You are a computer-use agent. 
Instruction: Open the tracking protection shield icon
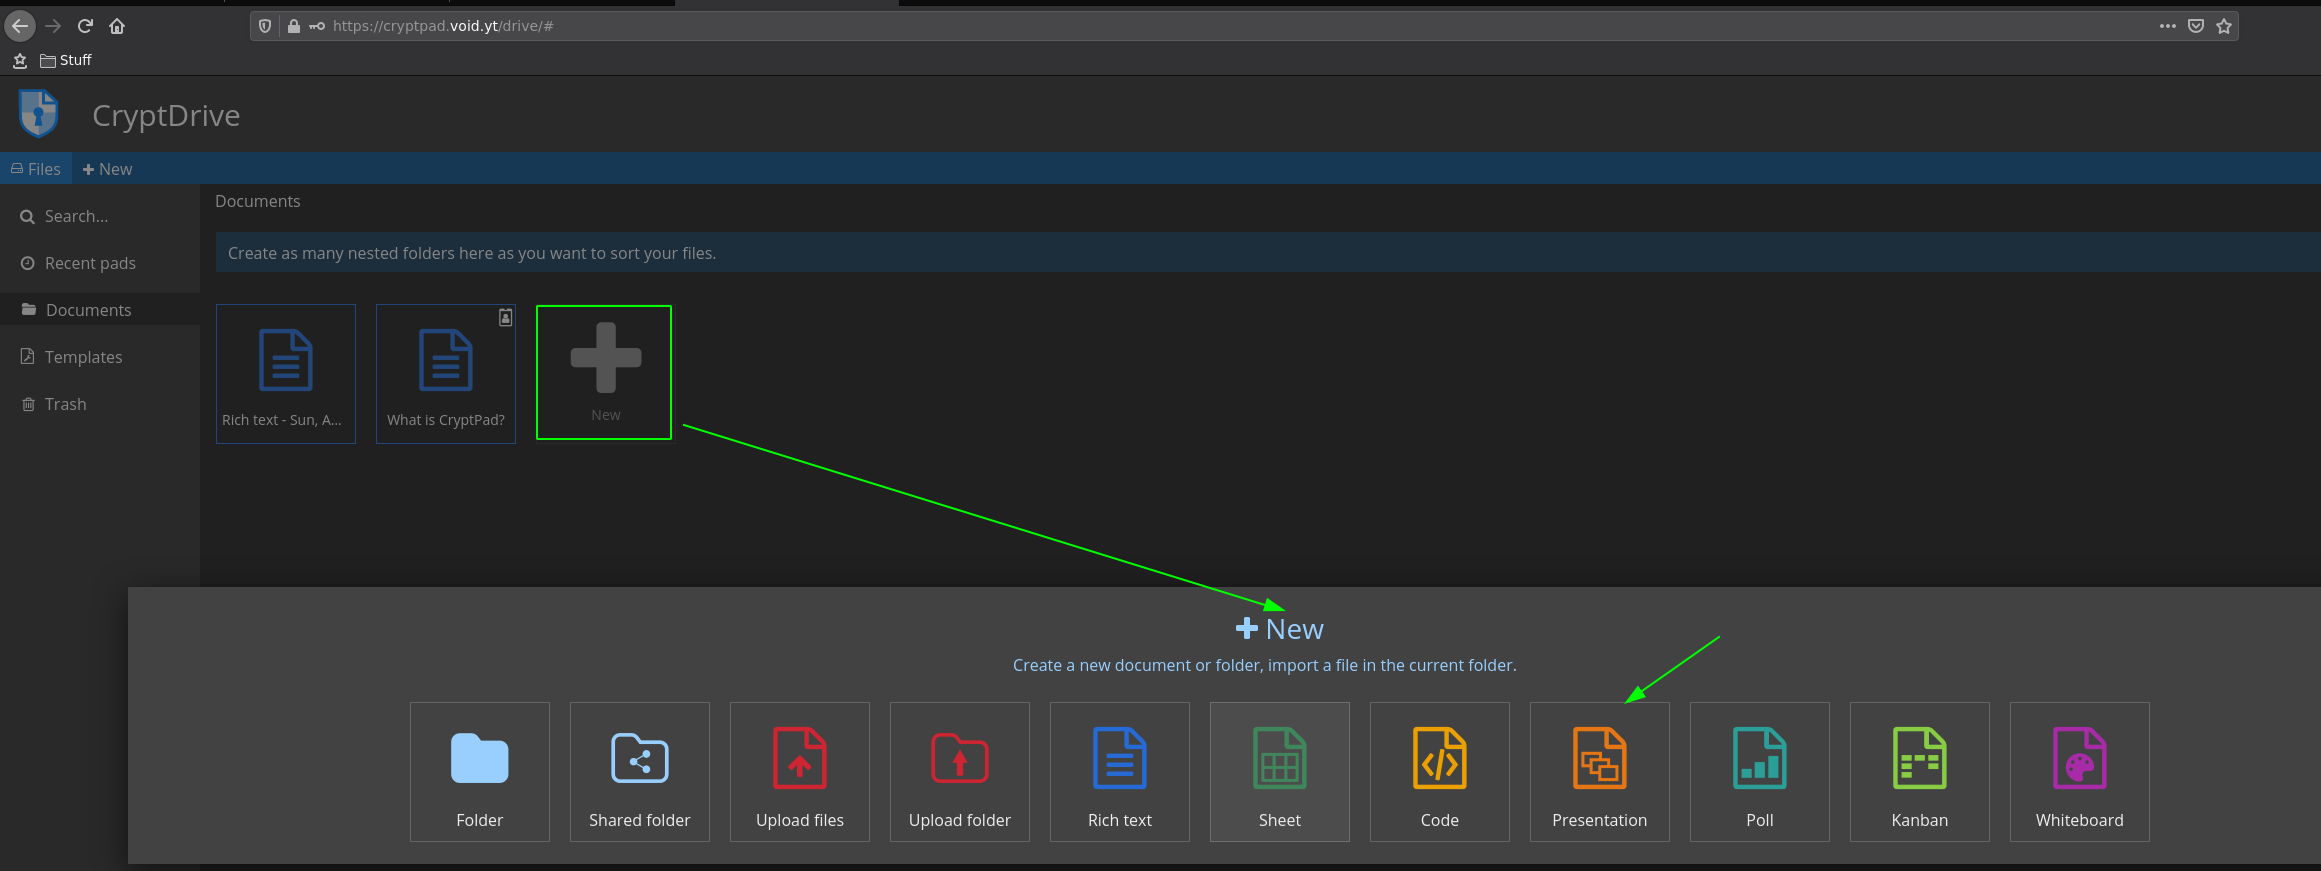point(265,26)
